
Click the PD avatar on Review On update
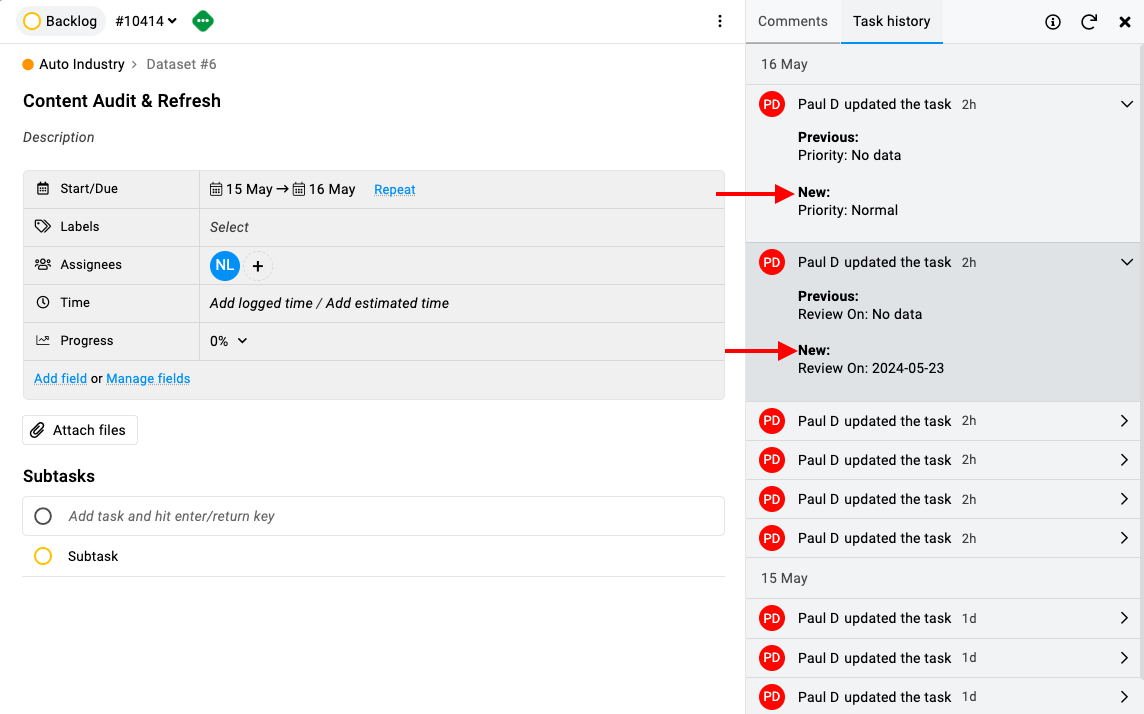772,263
